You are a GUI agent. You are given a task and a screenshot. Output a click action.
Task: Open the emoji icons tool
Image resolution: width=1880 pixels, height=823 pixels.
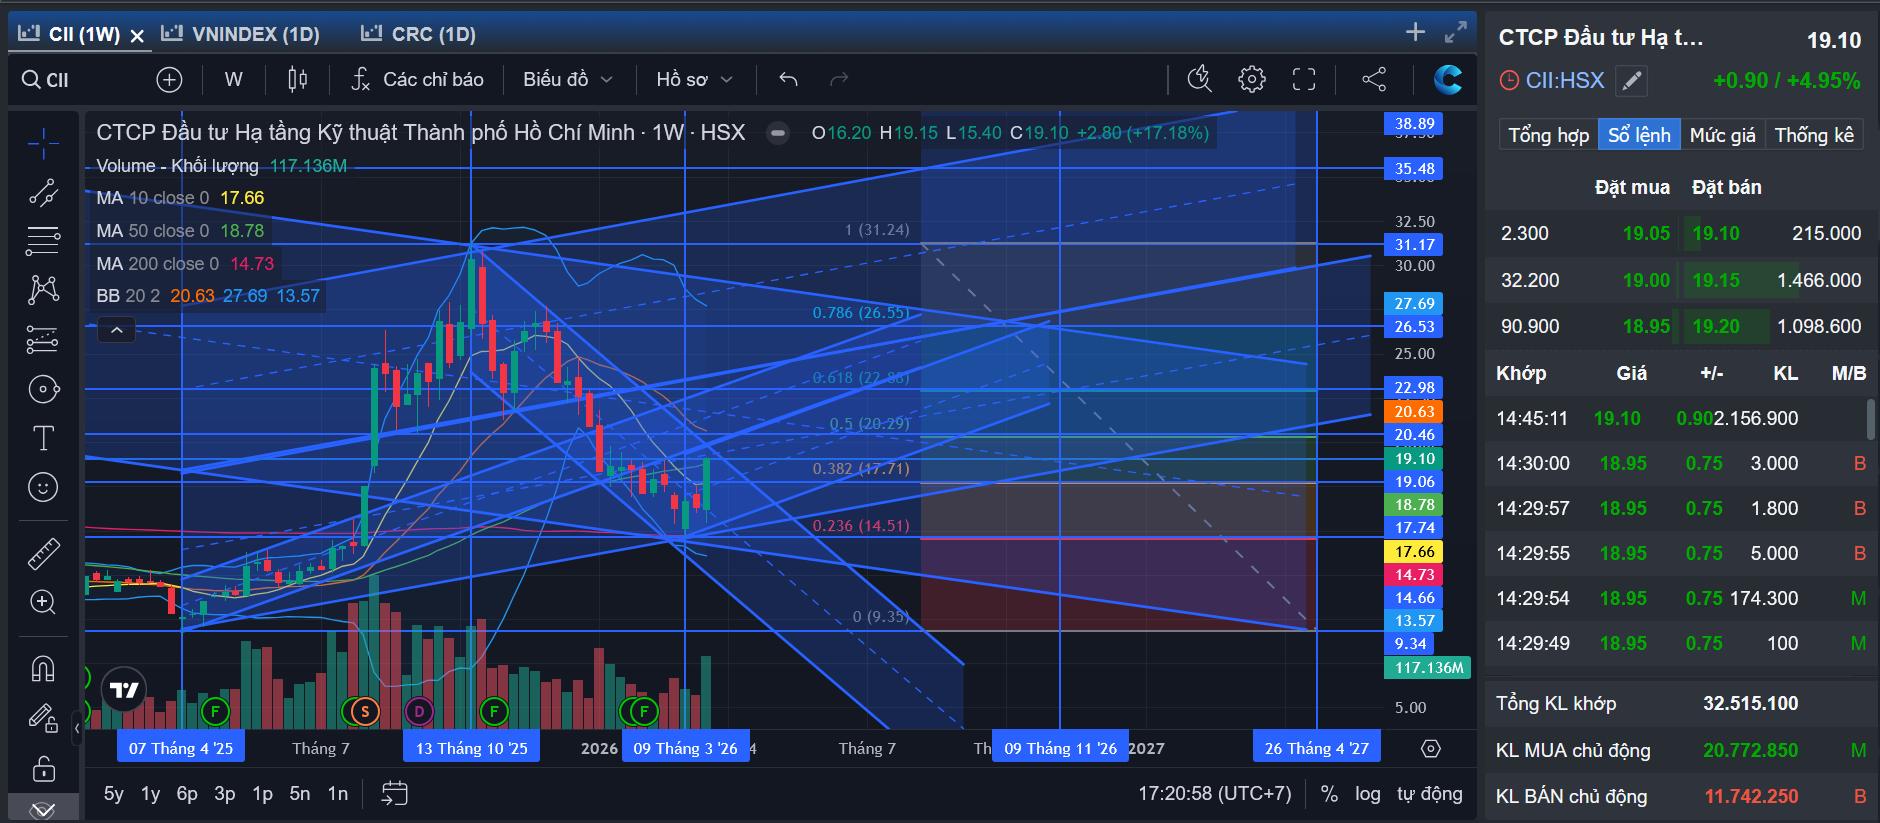(43, 487)
